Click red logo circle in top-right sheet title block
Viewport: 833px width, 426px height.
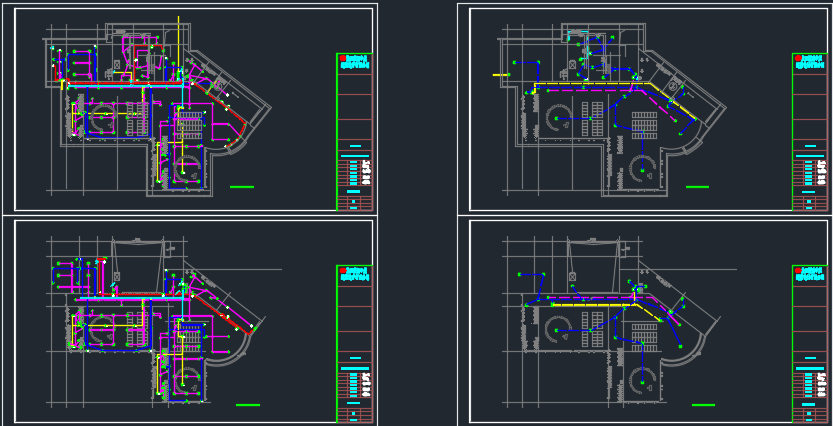tap(798, 58)
